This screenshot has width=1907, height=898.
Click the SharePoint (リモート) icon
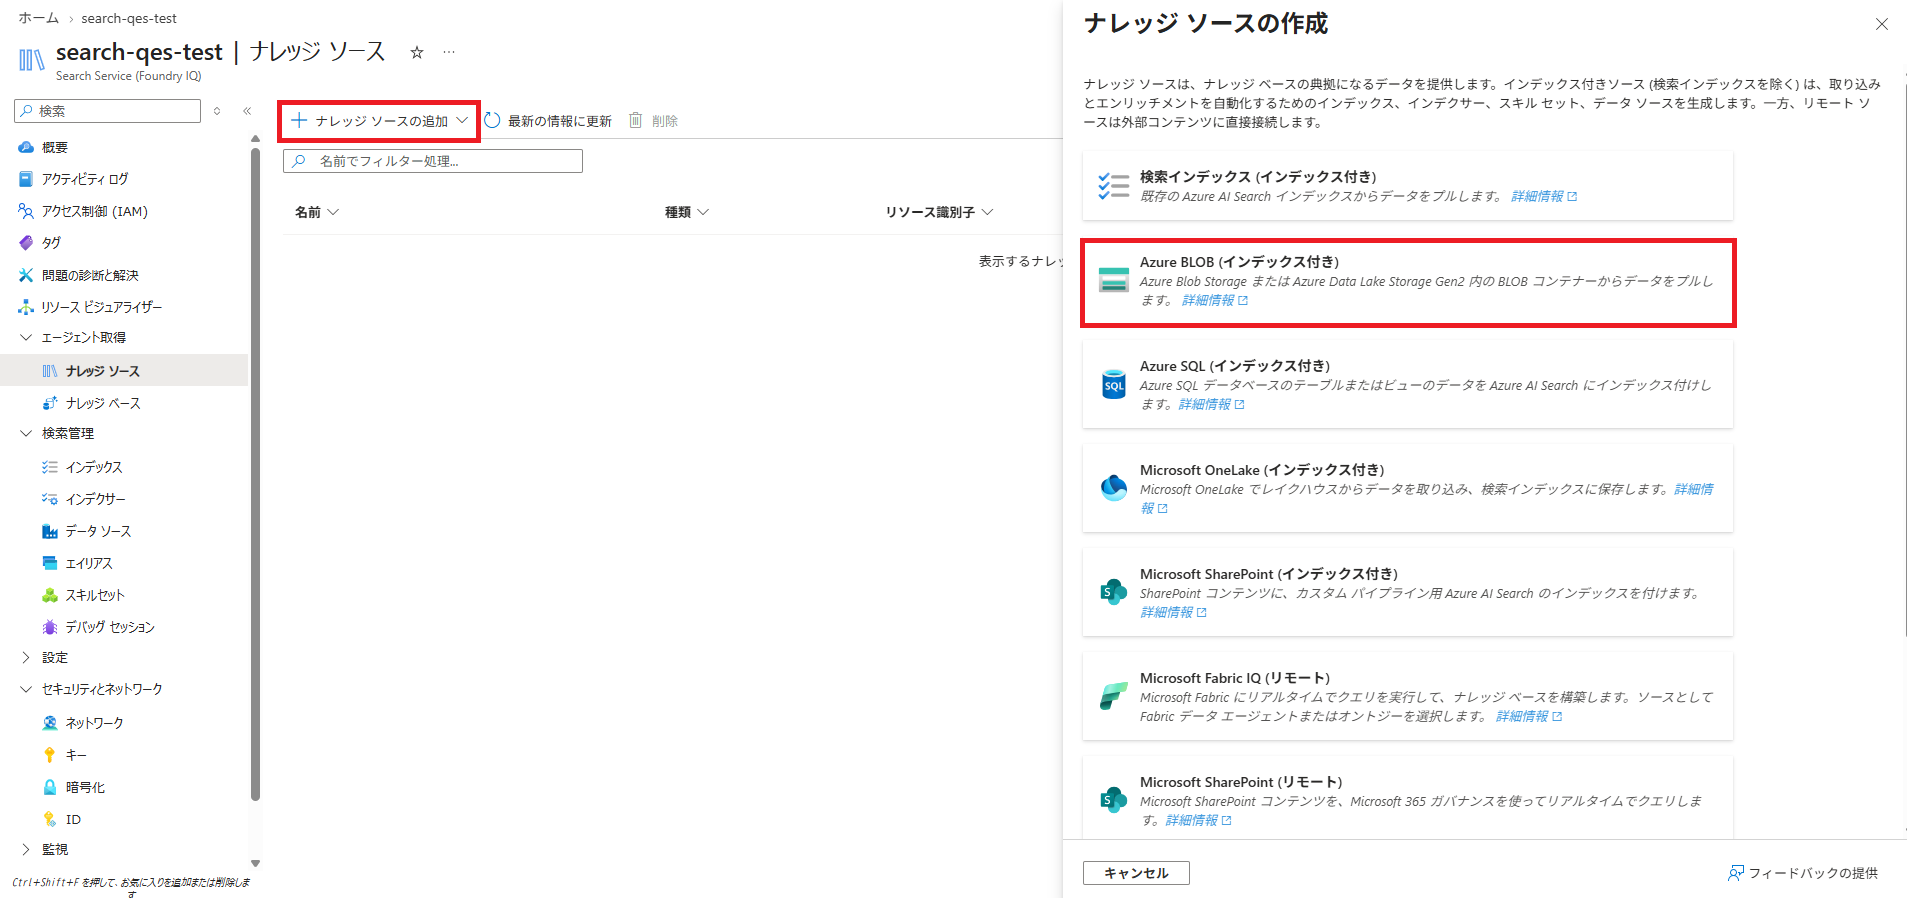click(x=1114, y=800)
